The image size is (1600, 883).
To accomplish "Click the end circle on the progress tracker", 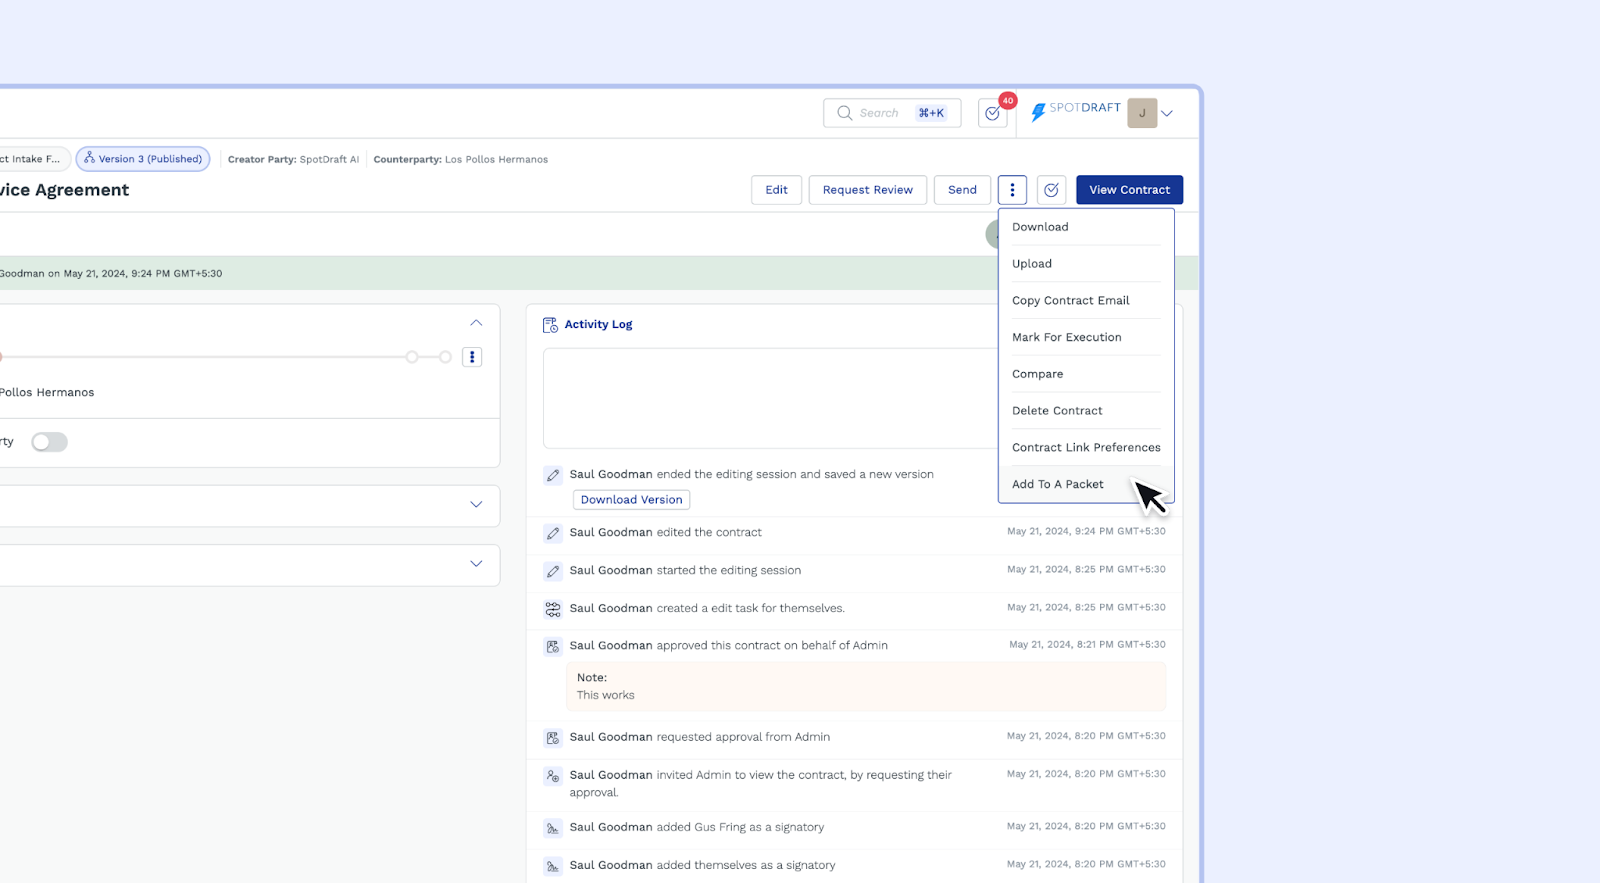I will point(445,357).
